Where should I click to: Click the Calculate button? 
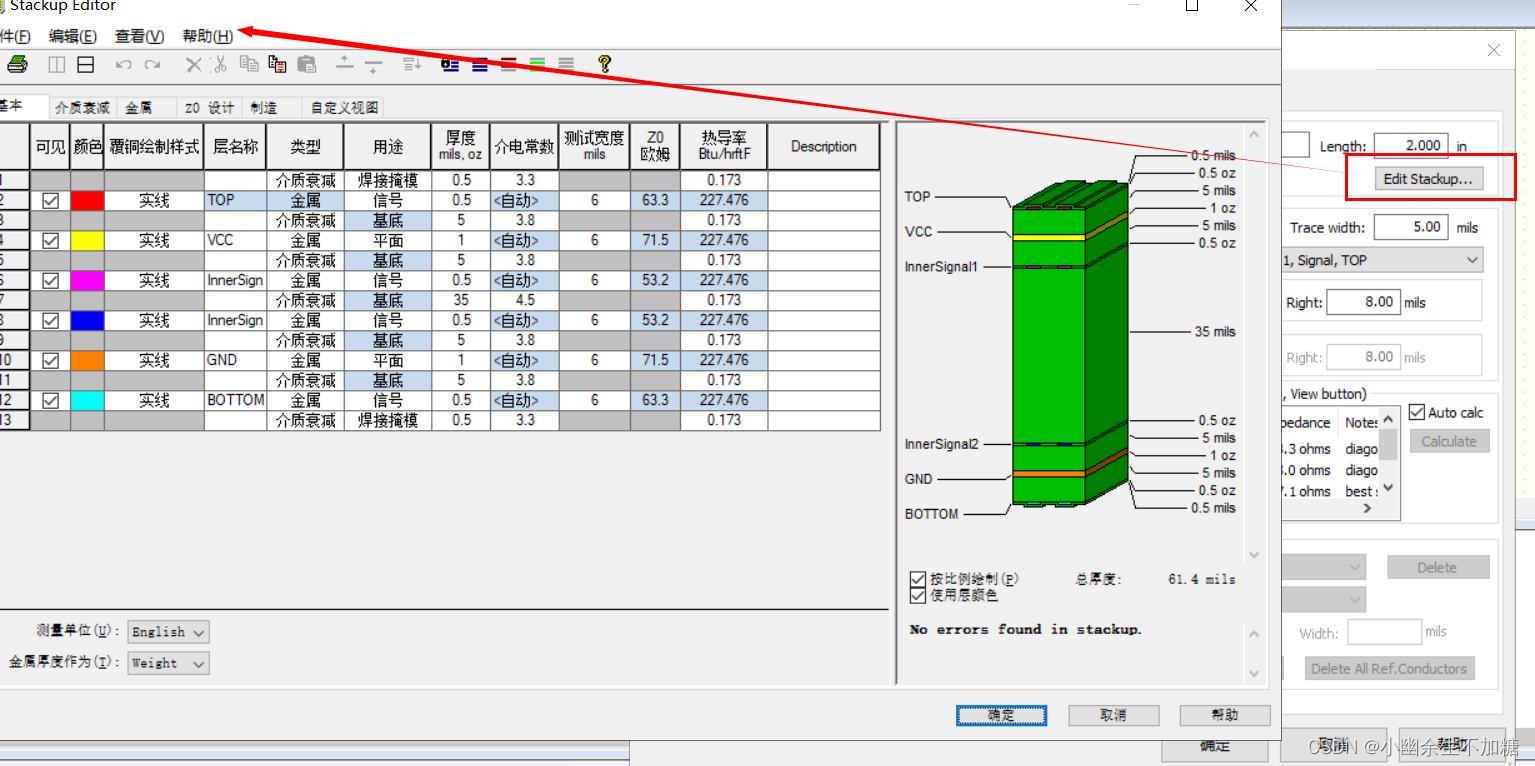pos(1449,441)
